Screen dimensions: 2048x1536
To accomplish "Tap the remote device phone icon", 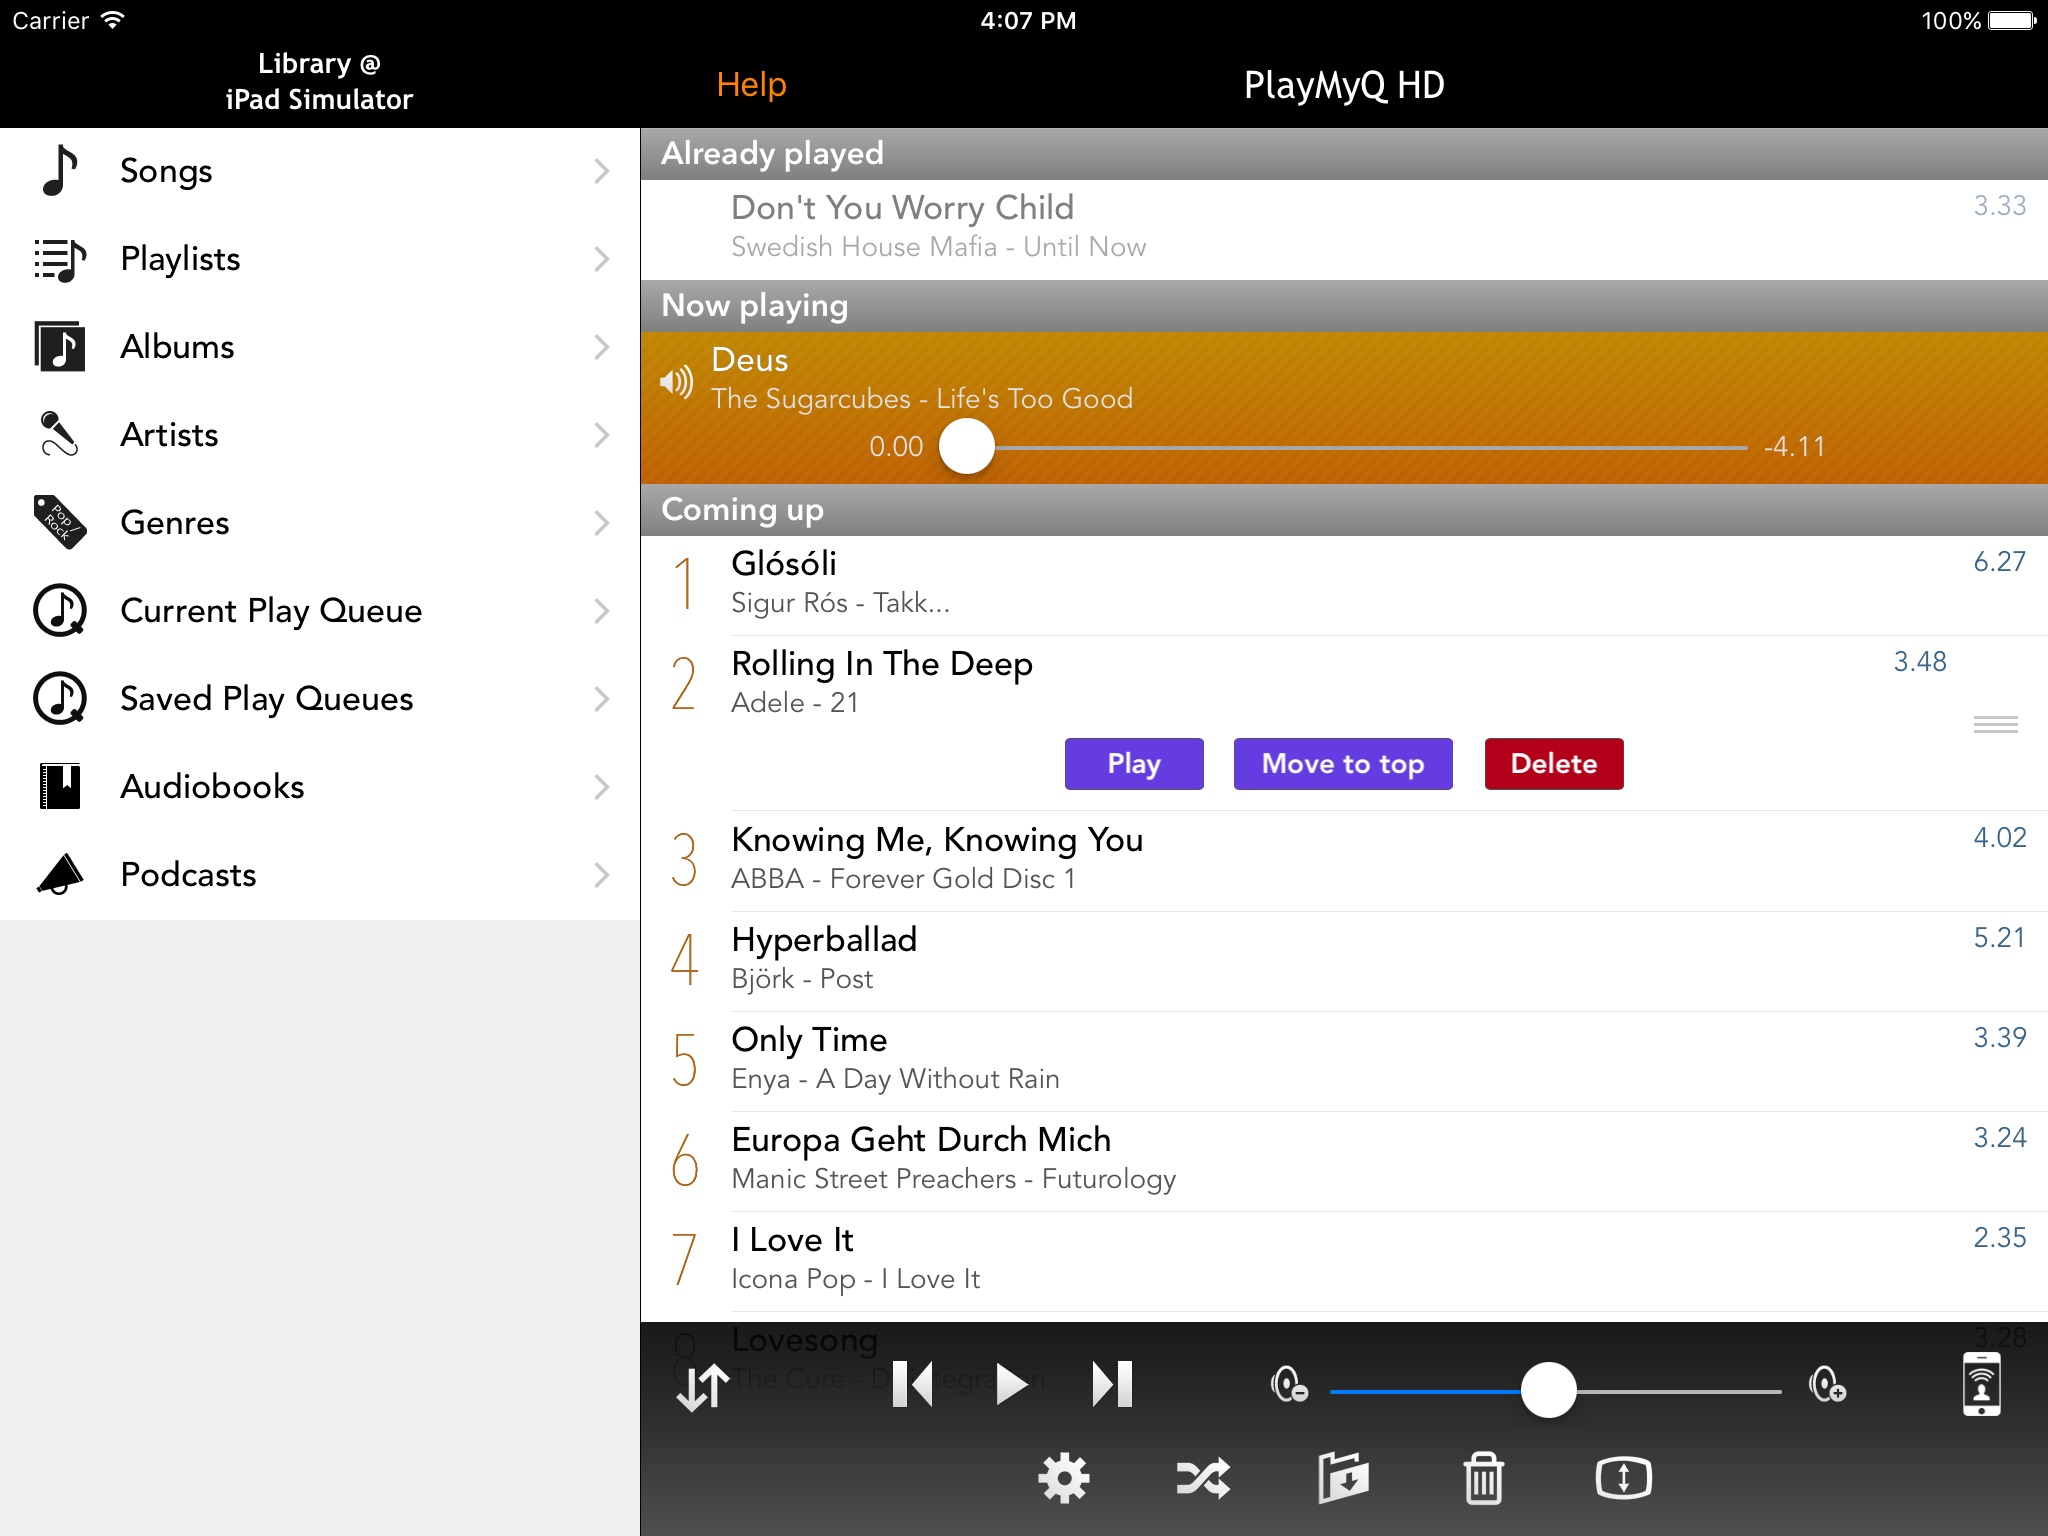I will tap(1981, 1385).
